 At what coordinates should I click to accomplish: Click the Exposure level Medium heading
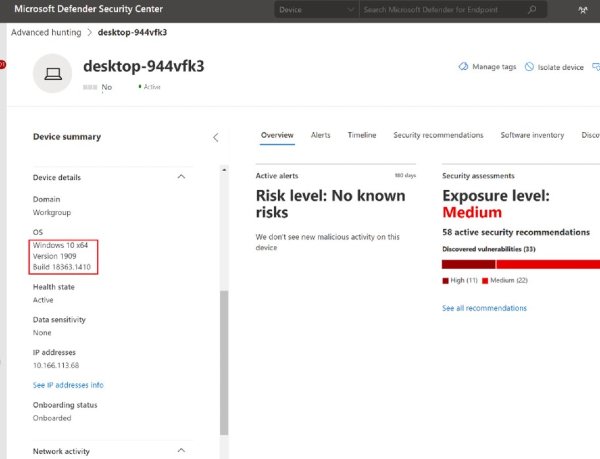[496, 204]
